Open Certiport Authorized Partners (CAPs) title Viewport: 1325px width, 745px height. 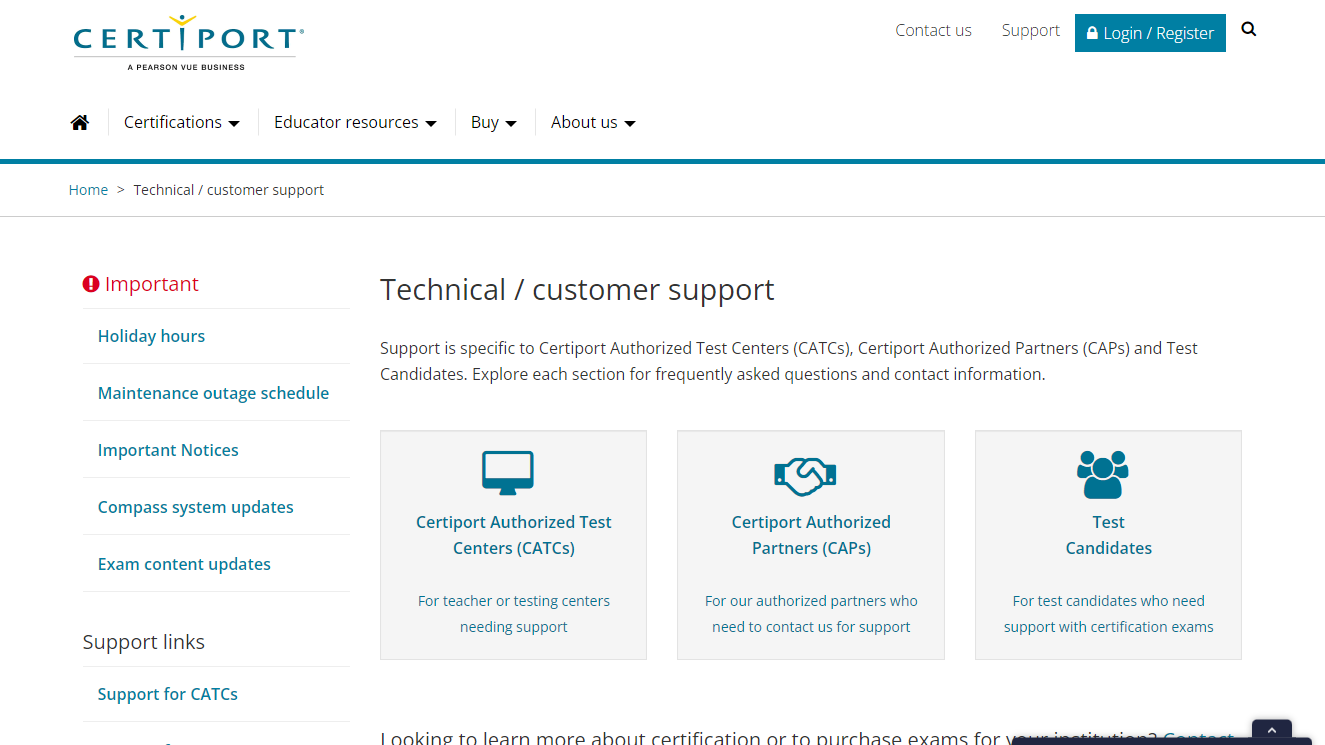[x=811, y=535]
